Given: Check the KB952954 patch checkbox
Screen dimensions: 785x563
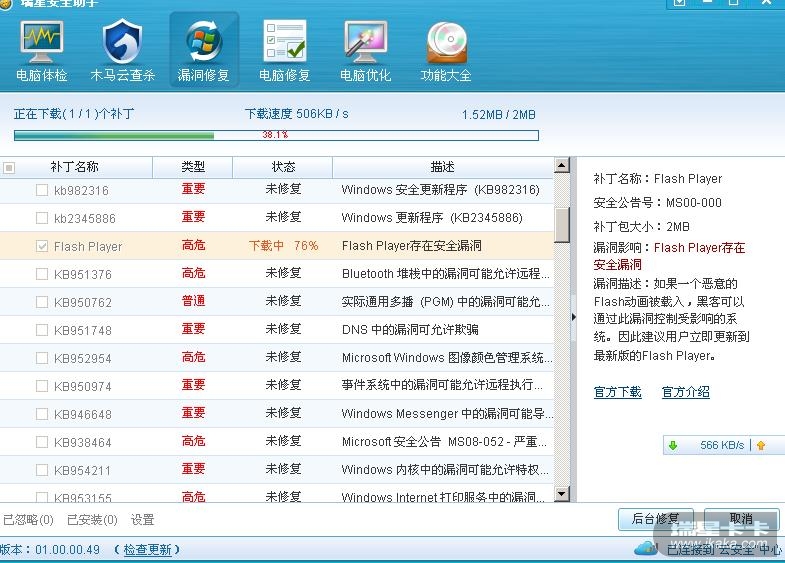Looking at the screenshot, I should [x=42, y=358].
